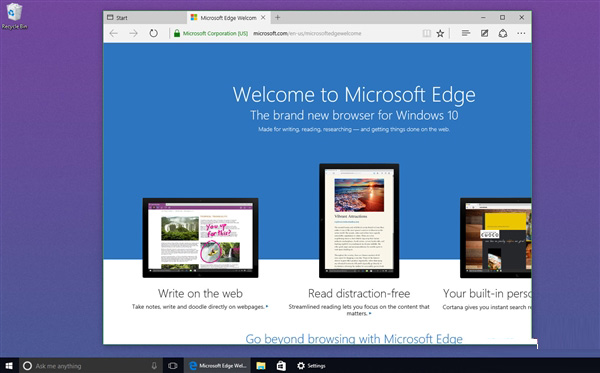Click the Cortana microphone icon
600x373 pixels.
tap(154, 366)
